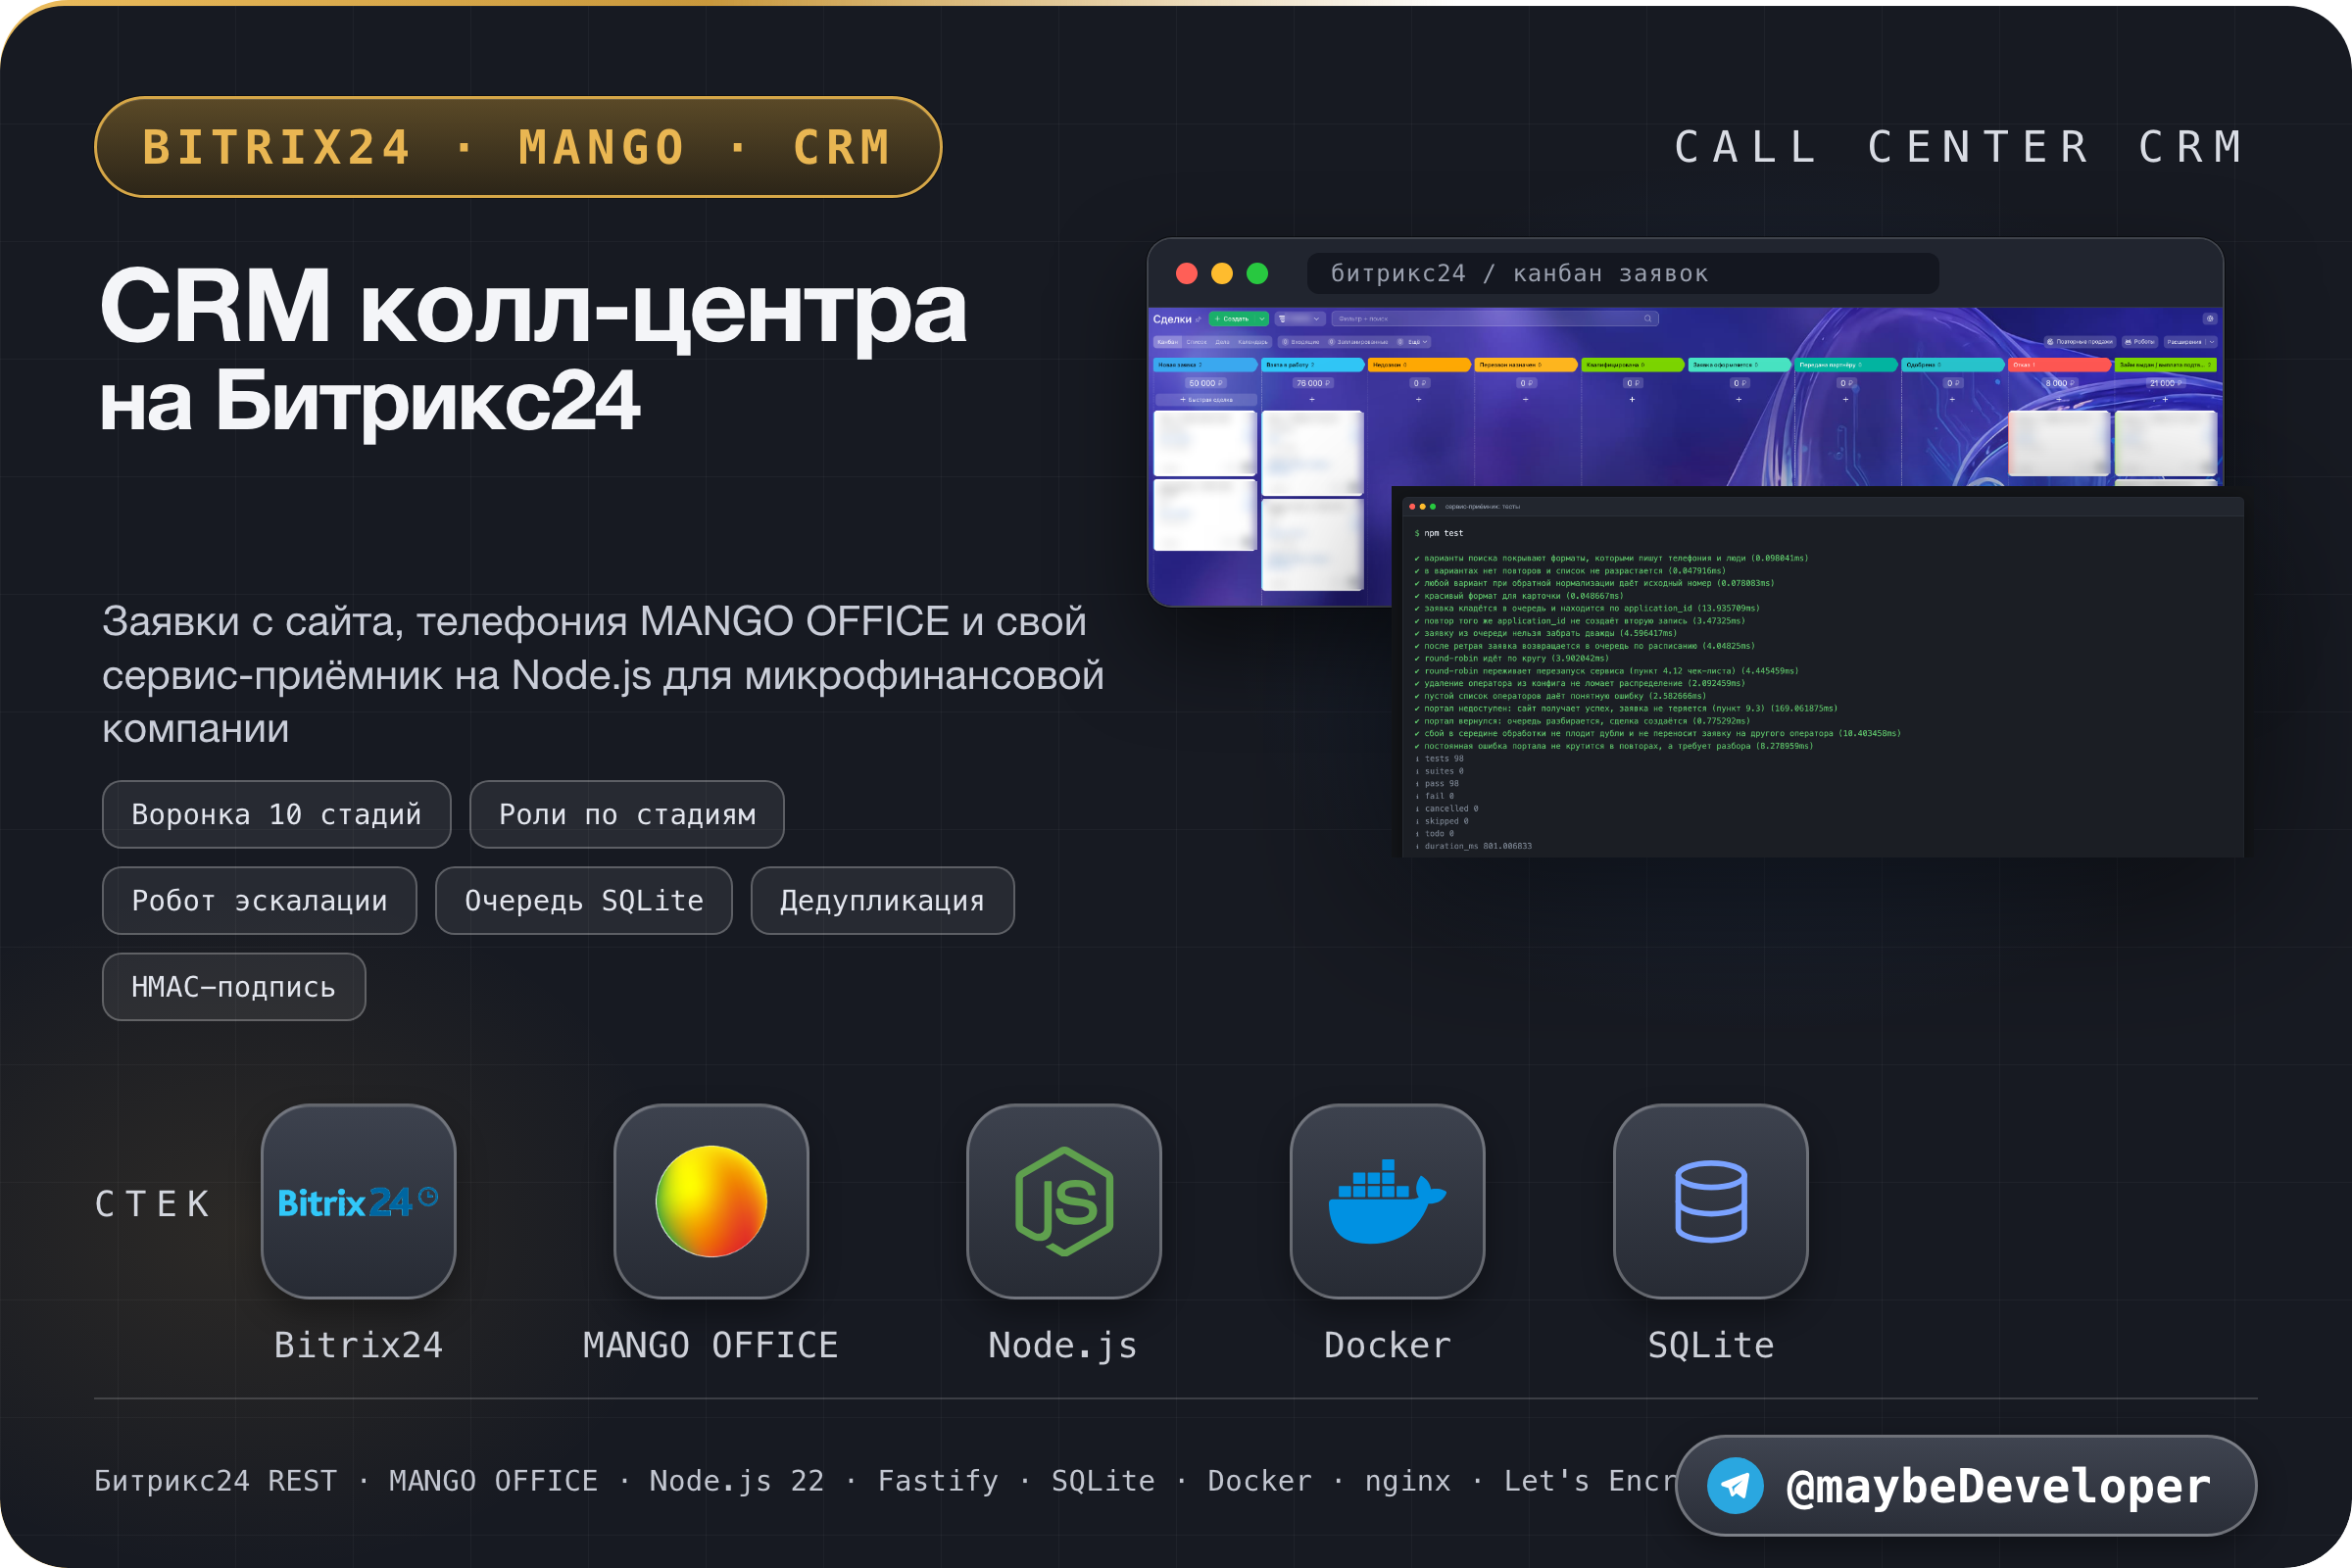Screen dimensions: 2352x1568
Task: Switch to the Календарь view tab
Action: [1253, 342]
